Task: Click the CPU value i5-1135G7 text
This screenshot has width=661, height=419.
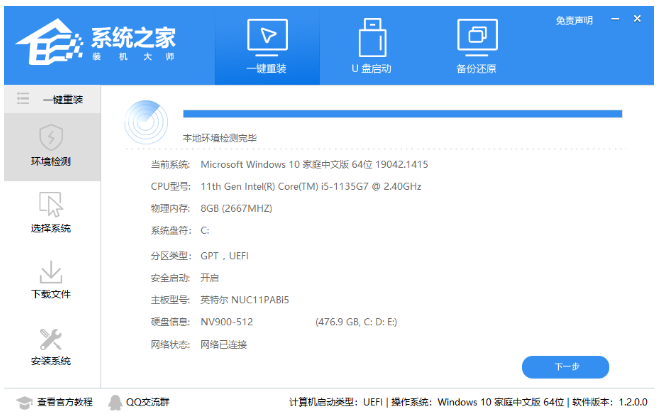Action: 311,186
